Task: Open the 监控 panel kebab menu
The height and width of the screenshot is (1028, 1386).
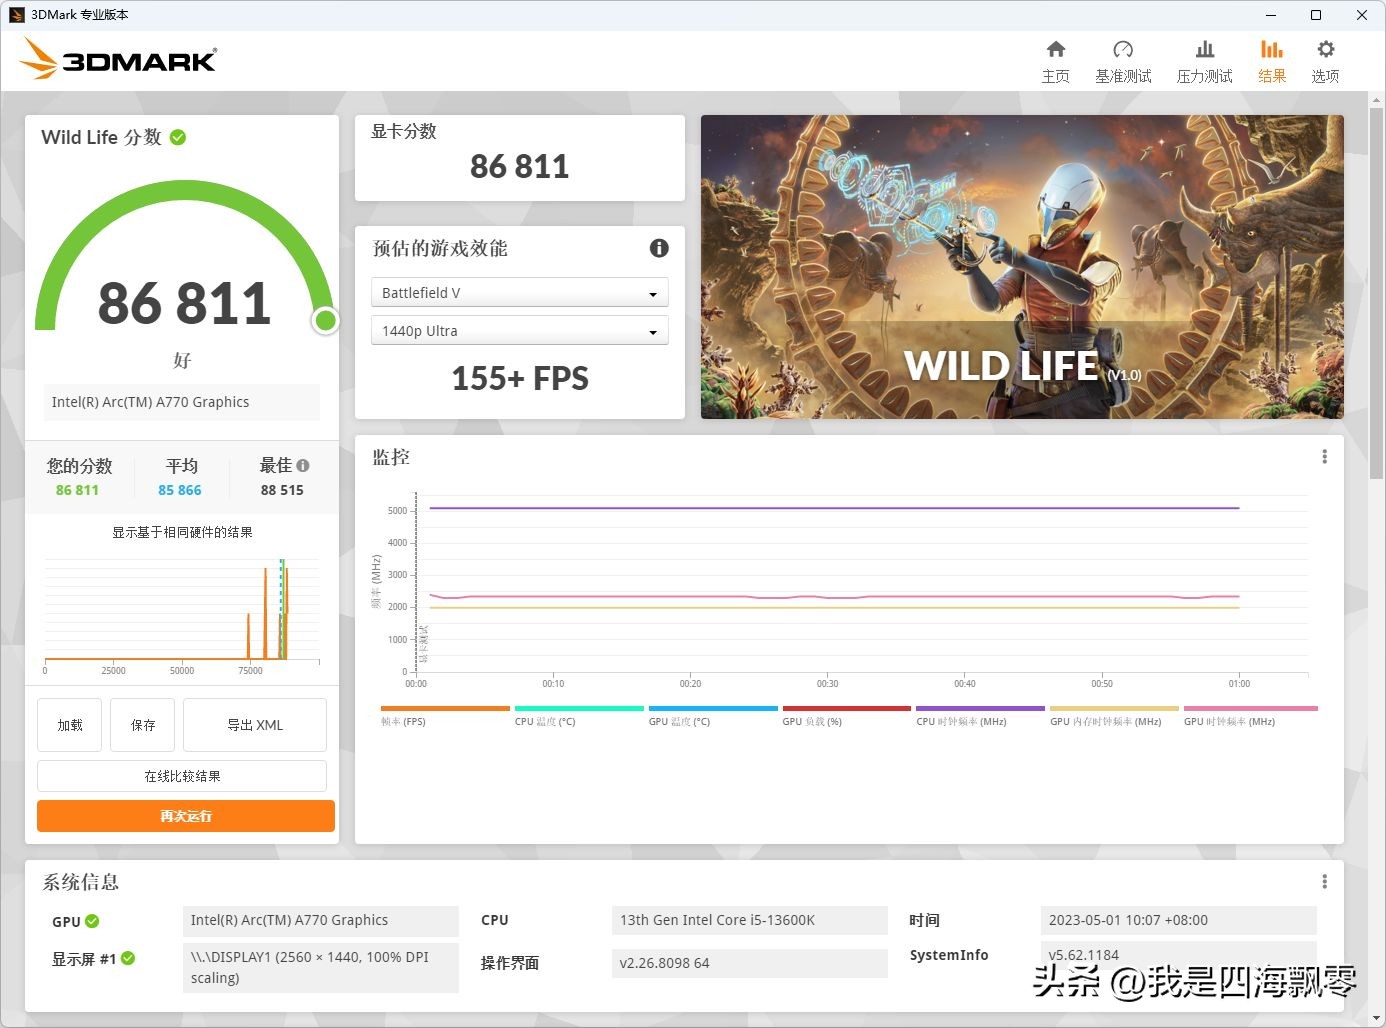Action: pyautogui.click(x=1324, y=456)
